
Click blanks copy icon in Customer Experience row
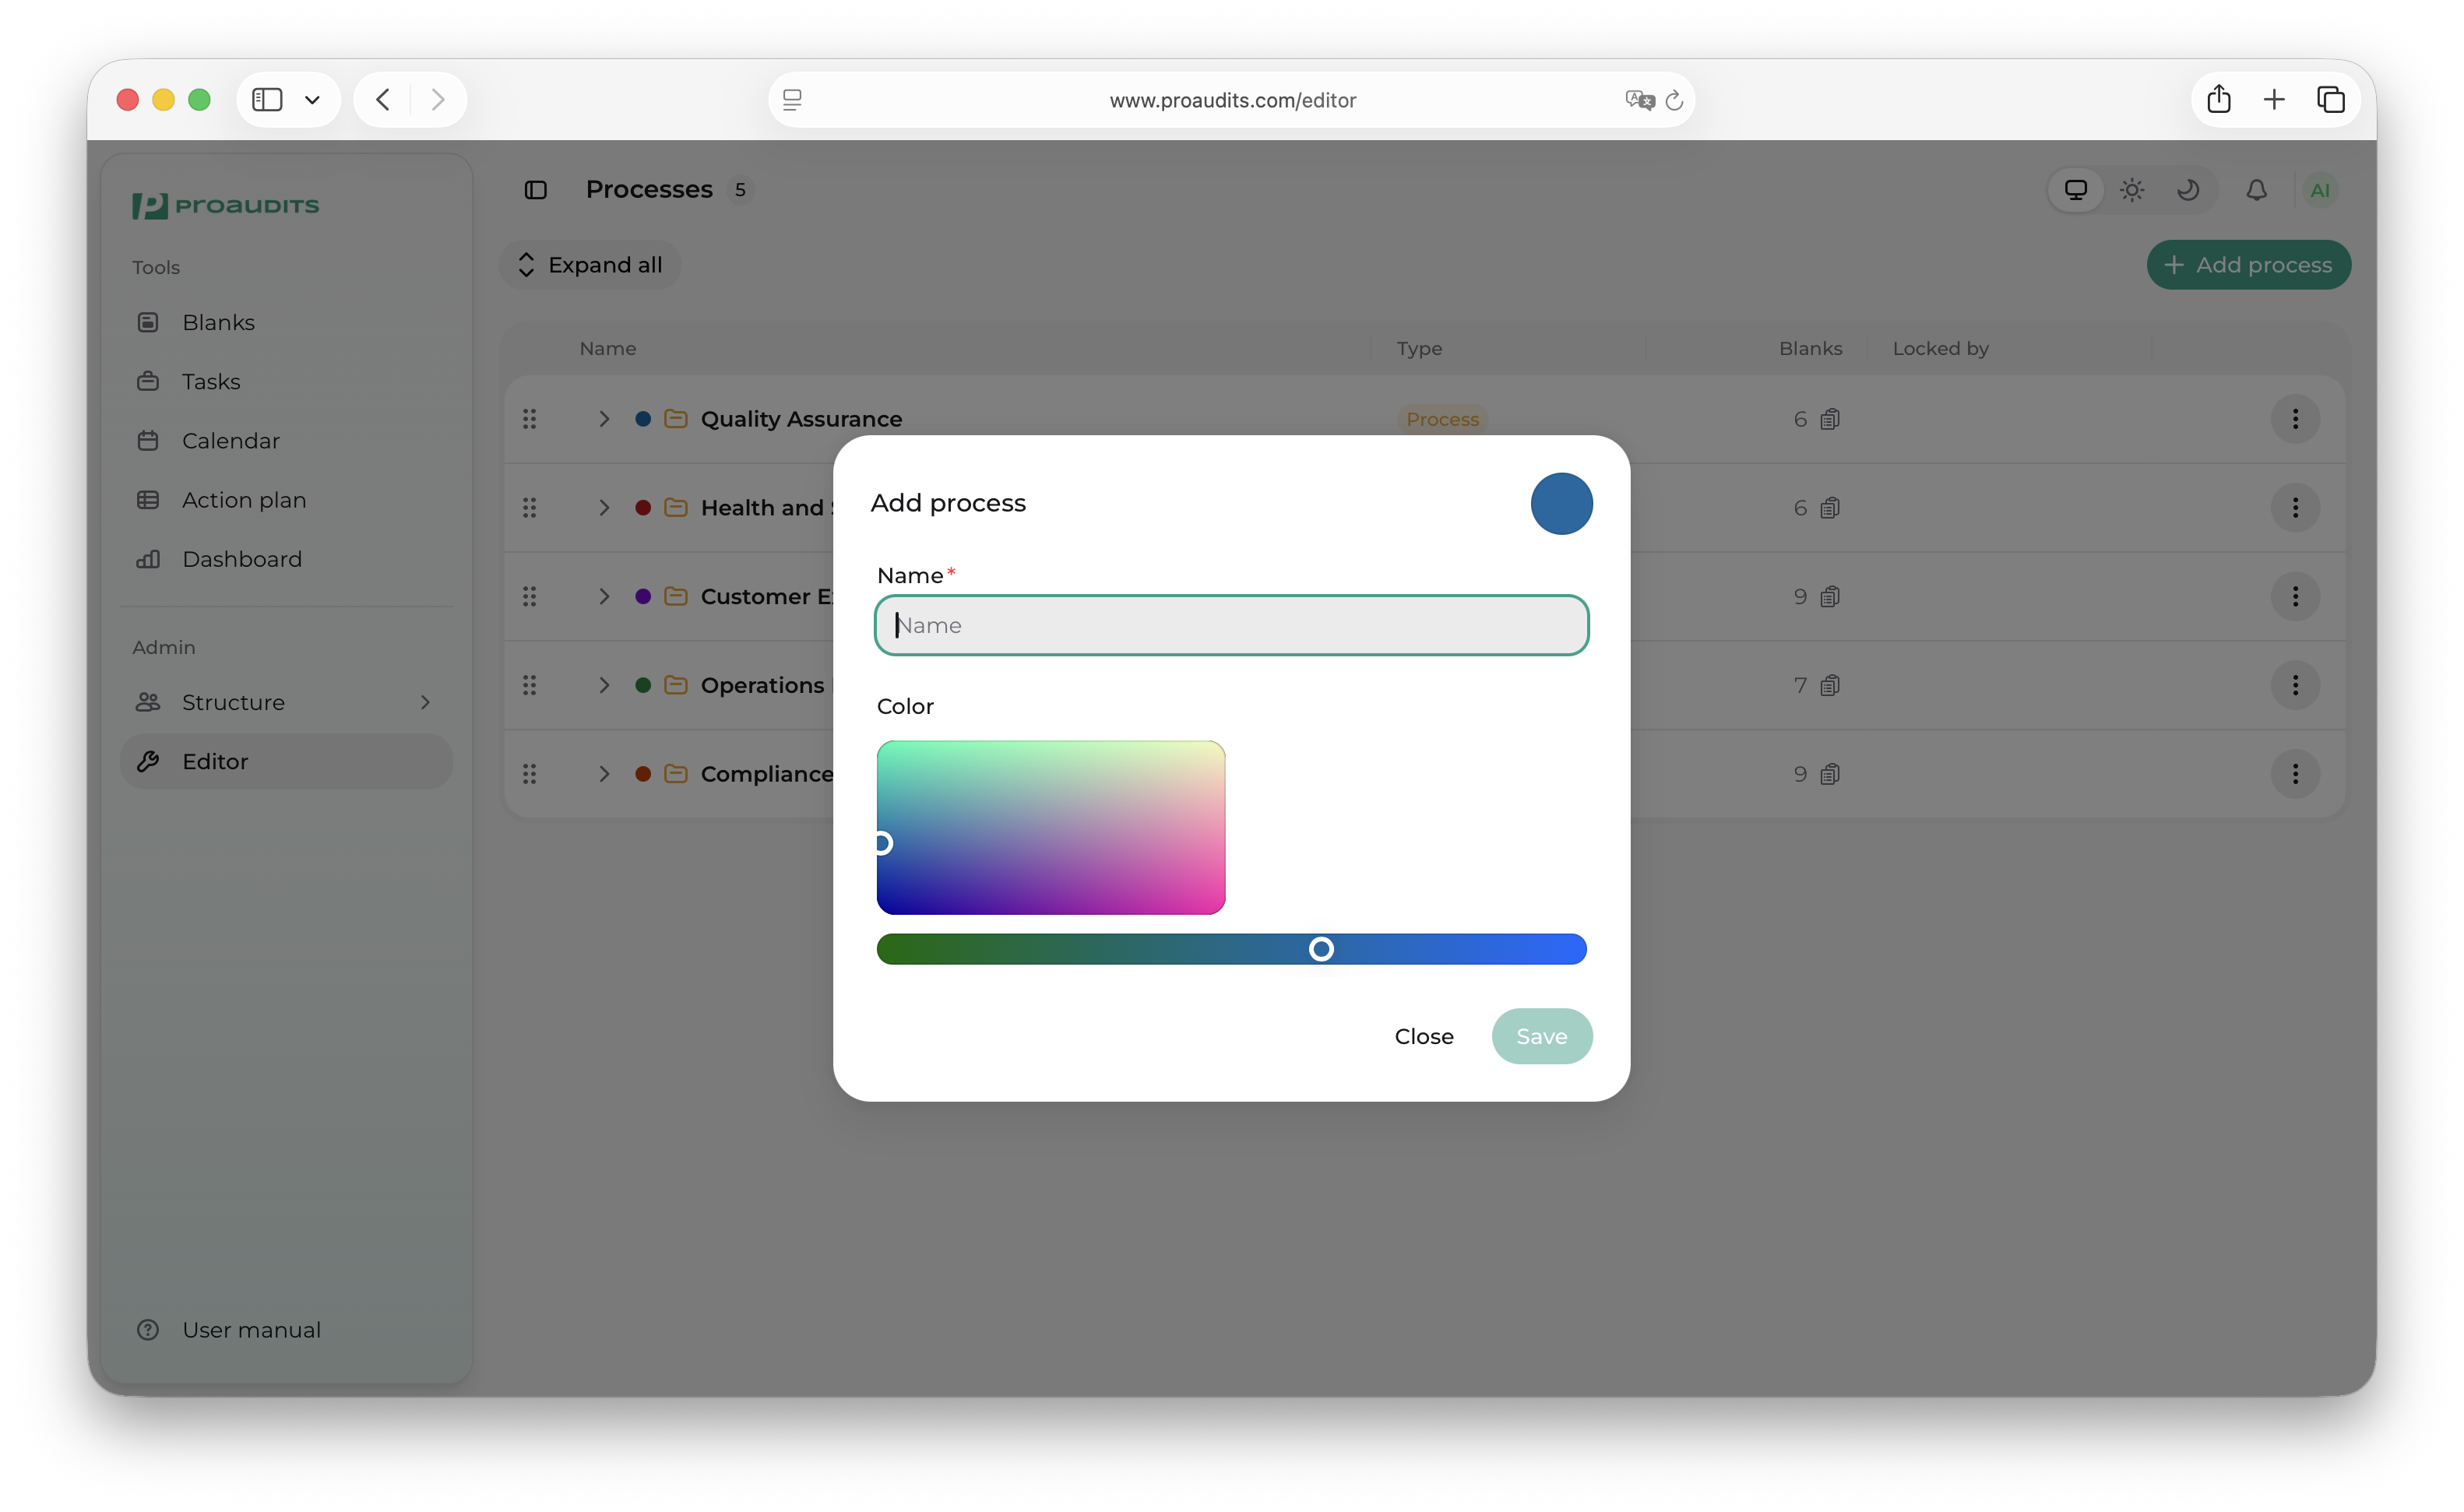(1830, 597)
